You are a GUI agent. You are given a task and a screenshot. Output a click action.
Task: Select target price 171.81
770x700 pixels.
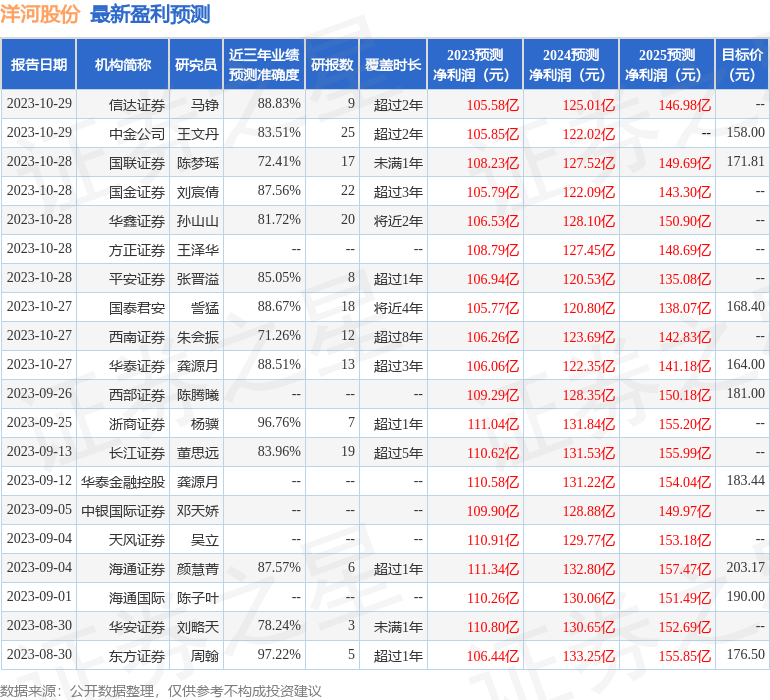click(745, 161)
